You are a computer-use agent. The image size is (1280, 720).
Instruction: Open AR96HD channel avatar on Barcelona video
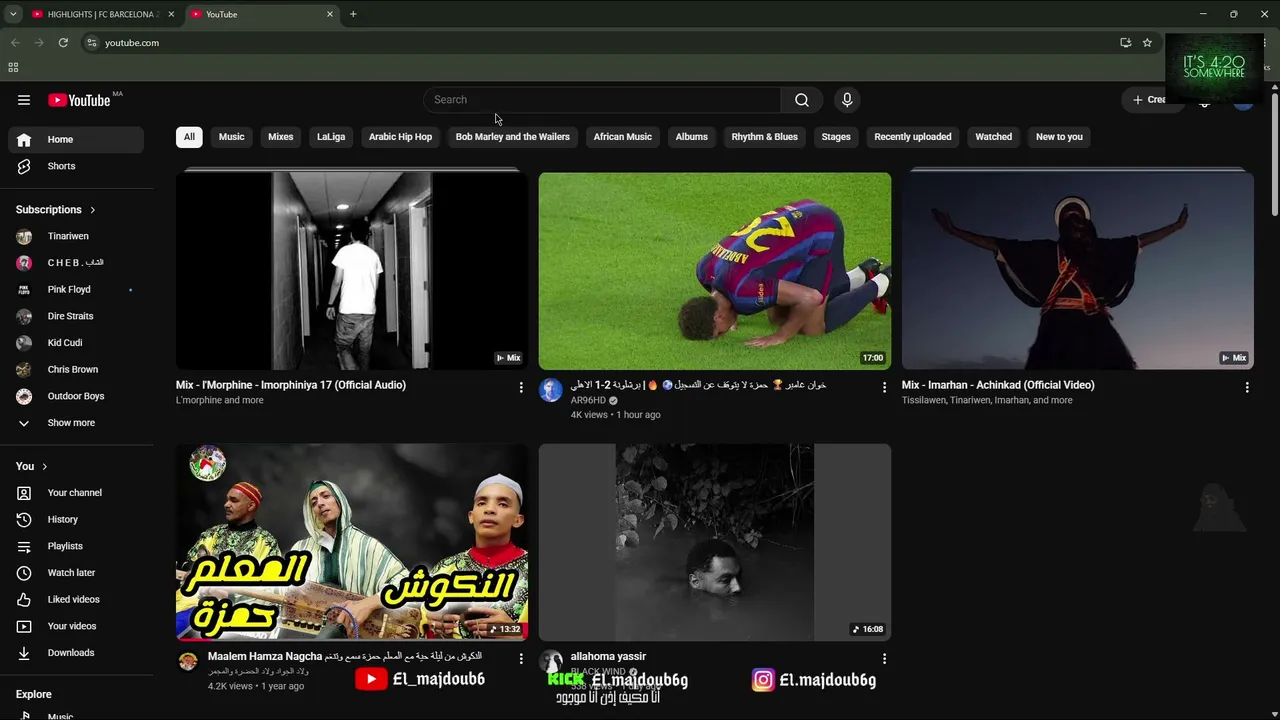pyautogui.click(x=551, y=390)
